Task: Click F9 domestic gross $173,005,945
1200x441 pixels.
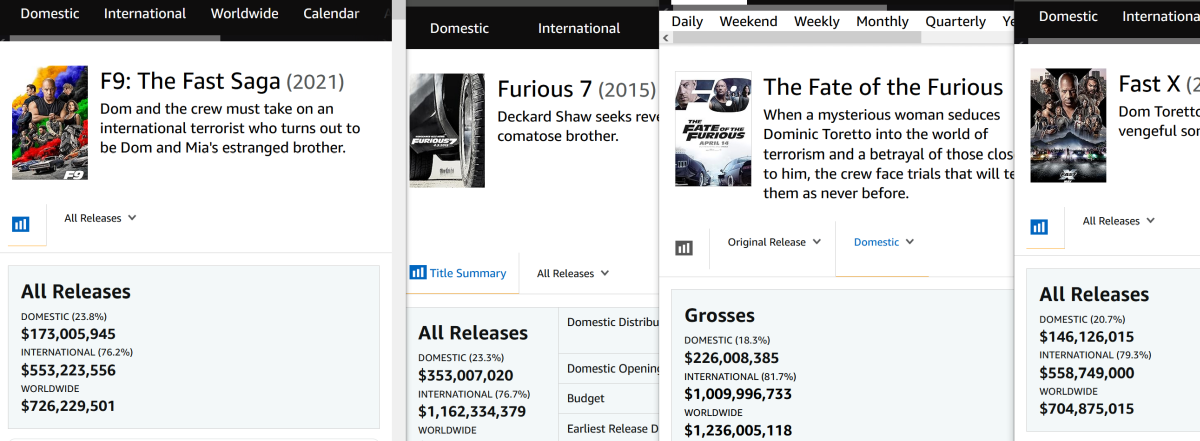Action: [x=68, y=334]
